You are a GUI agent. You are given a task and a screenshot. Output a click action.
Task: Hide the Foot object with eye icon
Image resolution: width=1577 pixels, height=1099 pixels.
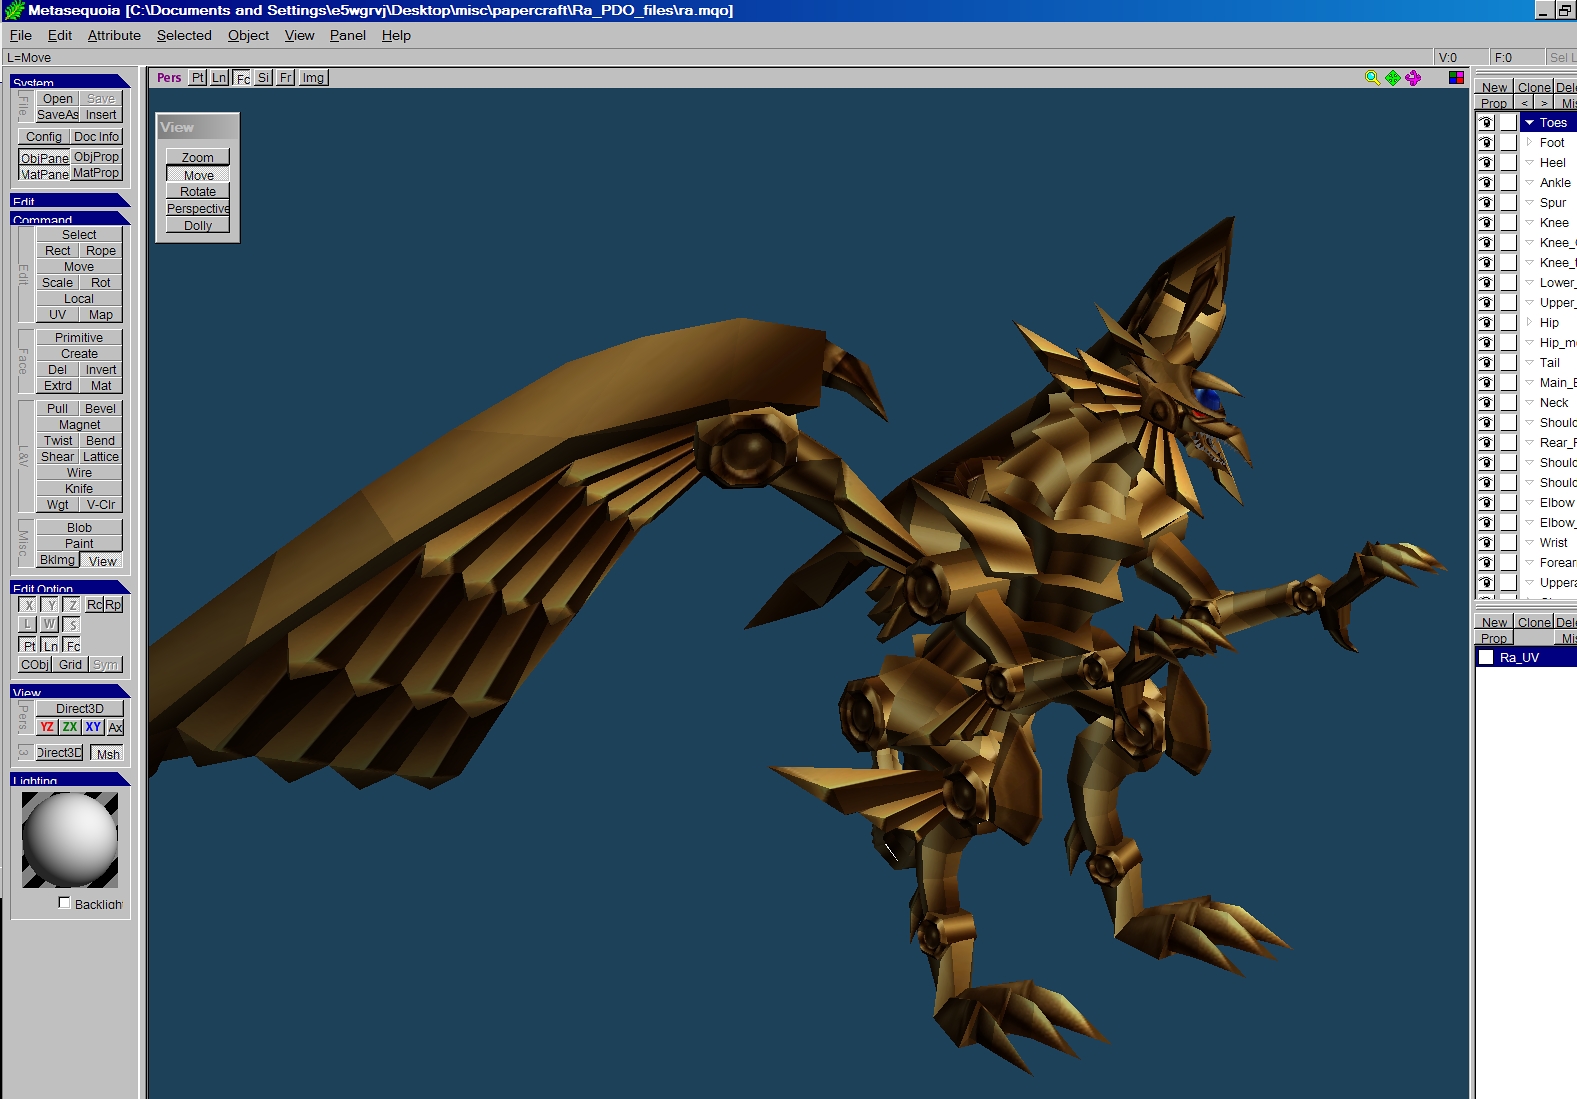(1486, 142)
